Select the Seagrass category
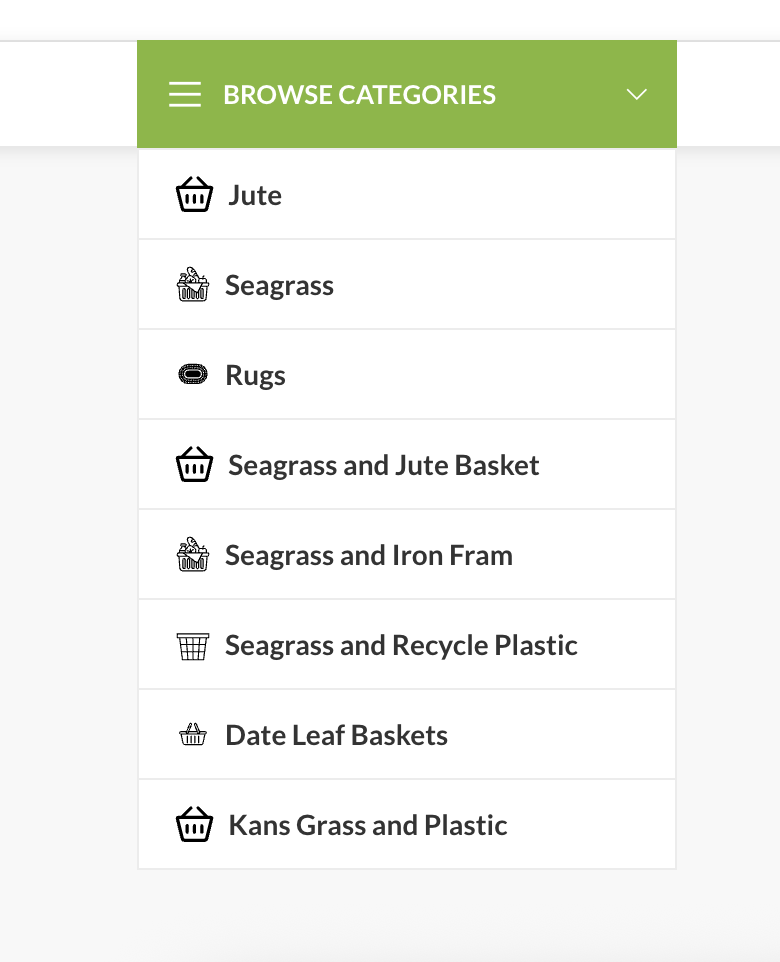The height and width of the screenshot is (962, 780). [407, 285]
